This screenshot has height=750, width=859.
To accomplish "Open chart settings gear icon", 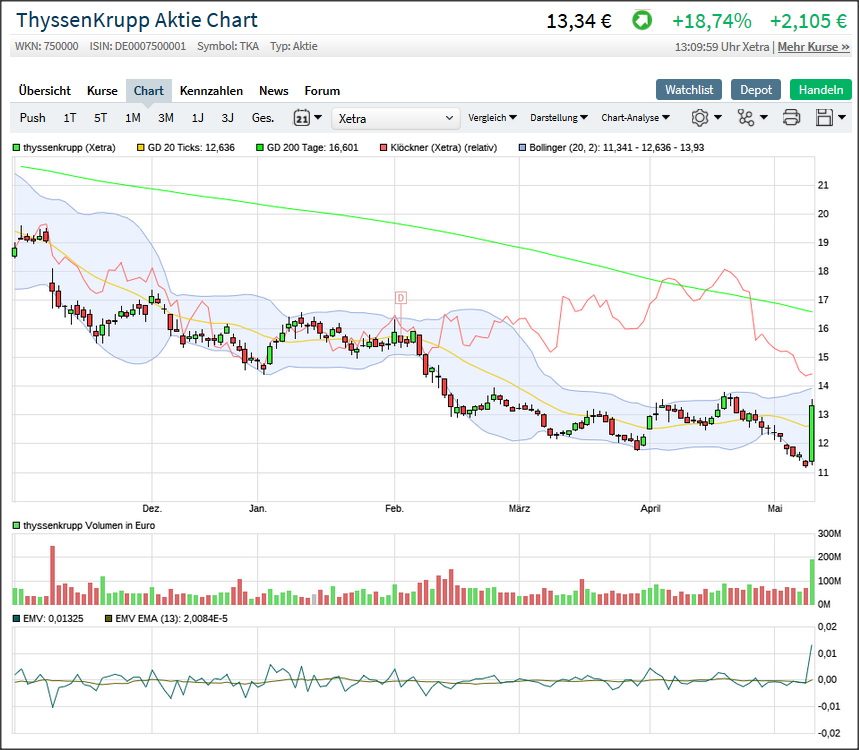I will point(700,118).
